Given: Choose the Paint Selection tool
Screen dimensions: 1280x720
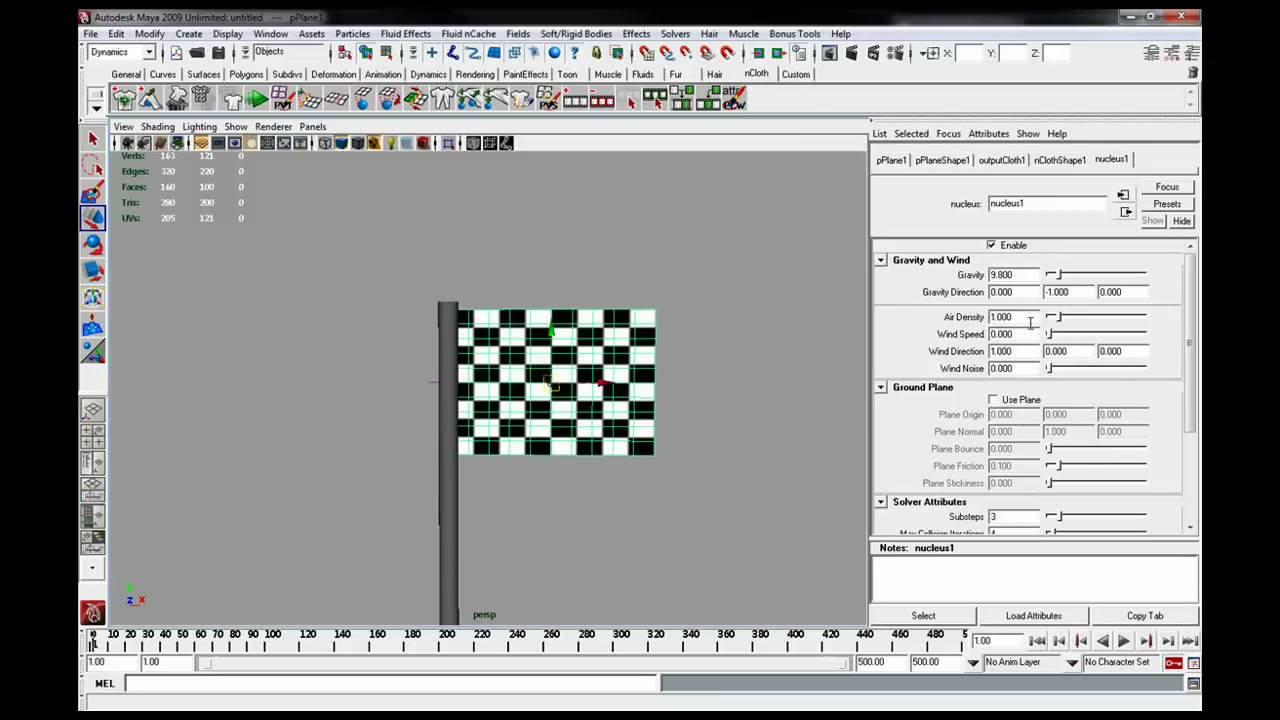Looking at the screenshot, I should (x=93, y=192).
